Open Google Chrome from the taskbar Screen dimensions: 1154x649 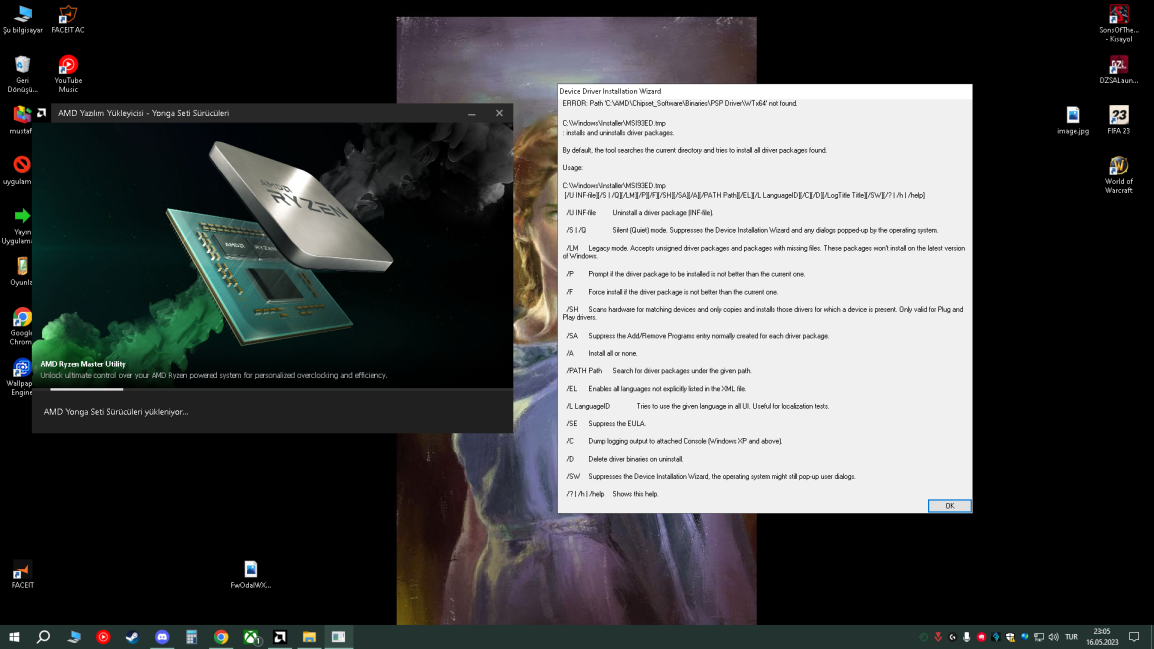[221, 637]
